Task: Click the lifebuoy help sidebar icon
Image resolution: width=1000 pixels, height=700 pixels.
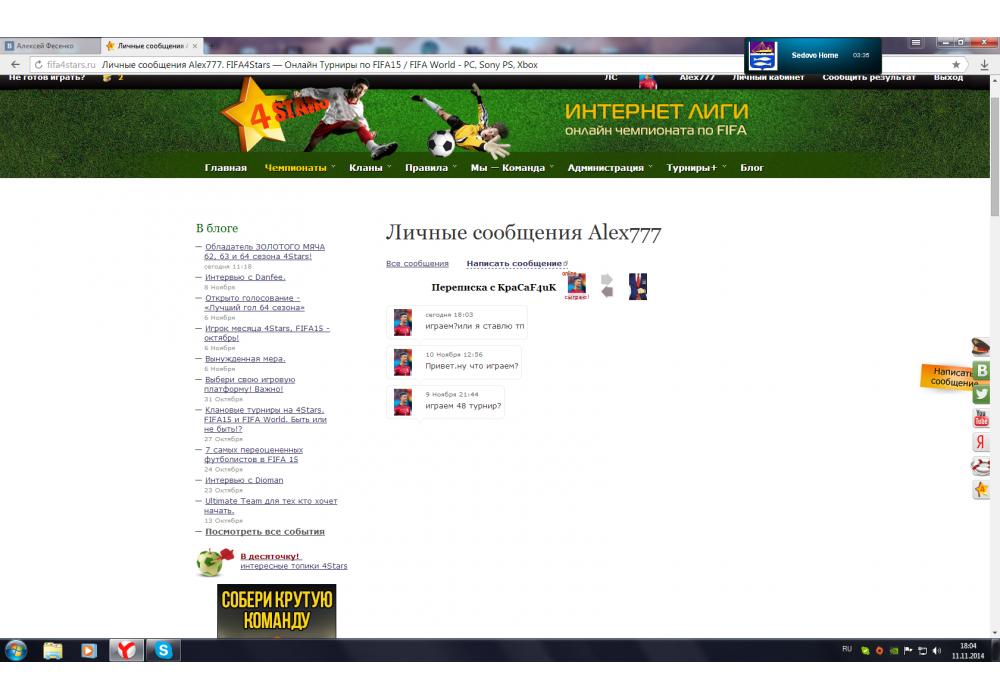Action: [x=982, y=466]
